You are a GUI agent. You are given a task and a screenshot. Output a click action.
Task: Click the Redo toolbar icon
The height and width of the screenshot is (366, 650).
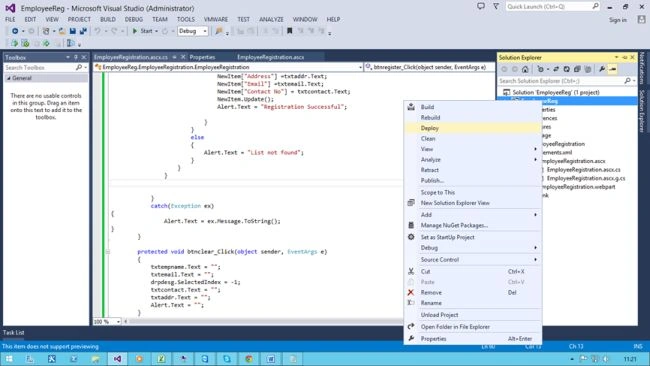(114, 31)
